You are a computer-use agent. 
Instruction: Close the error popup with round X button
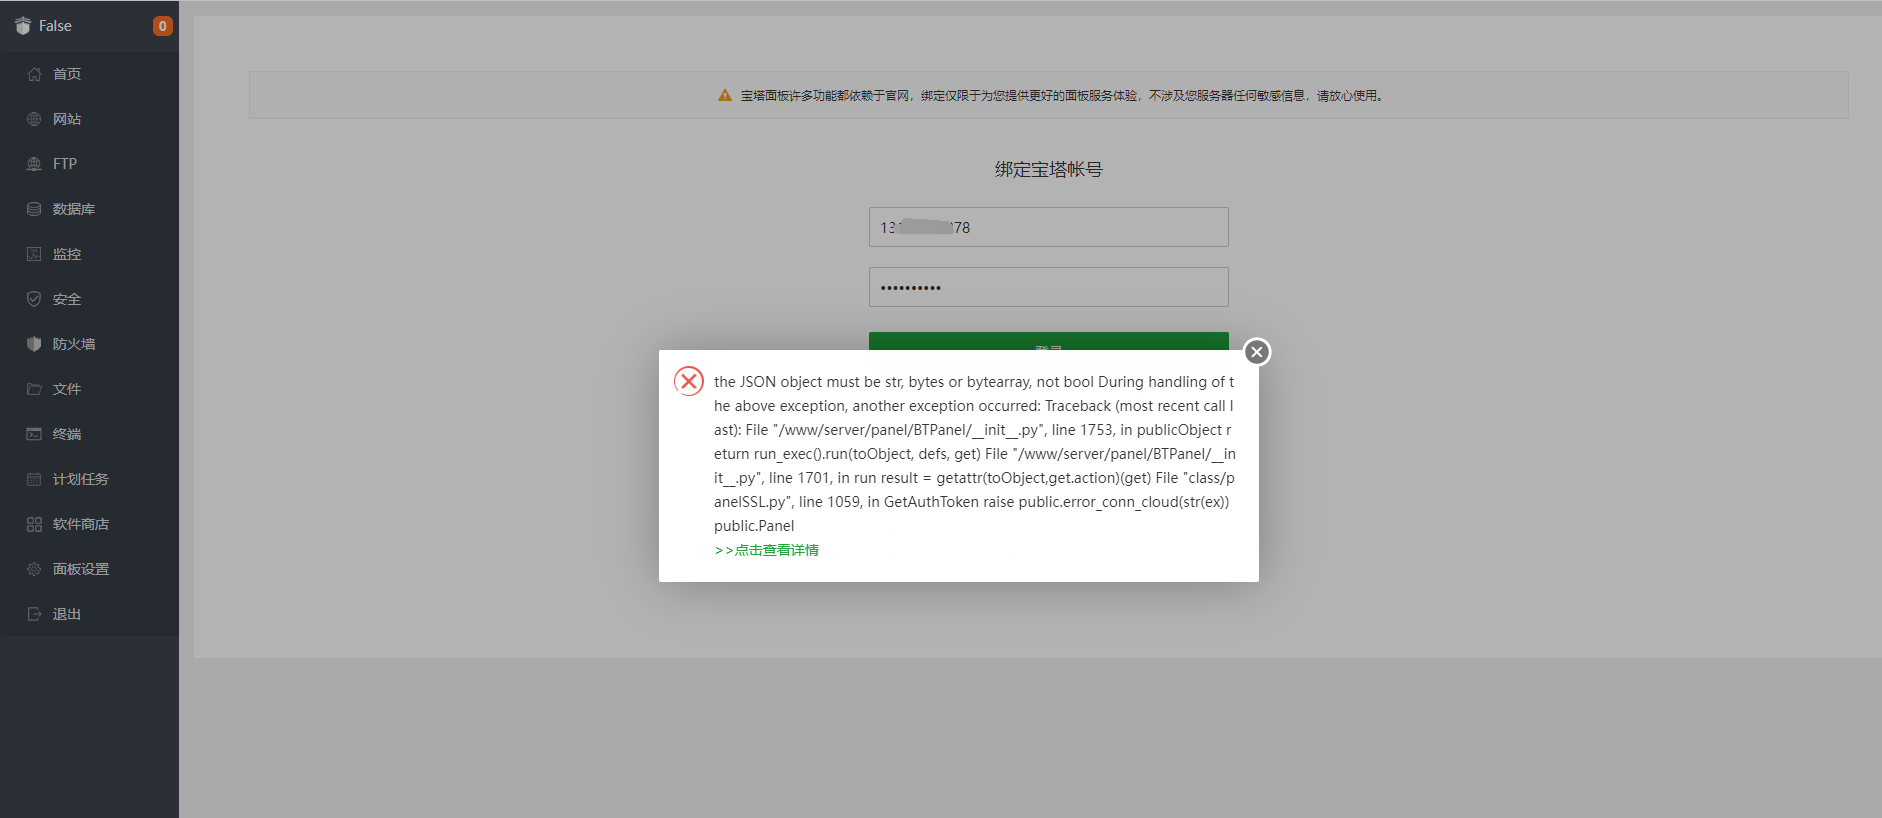(1257, 352)
